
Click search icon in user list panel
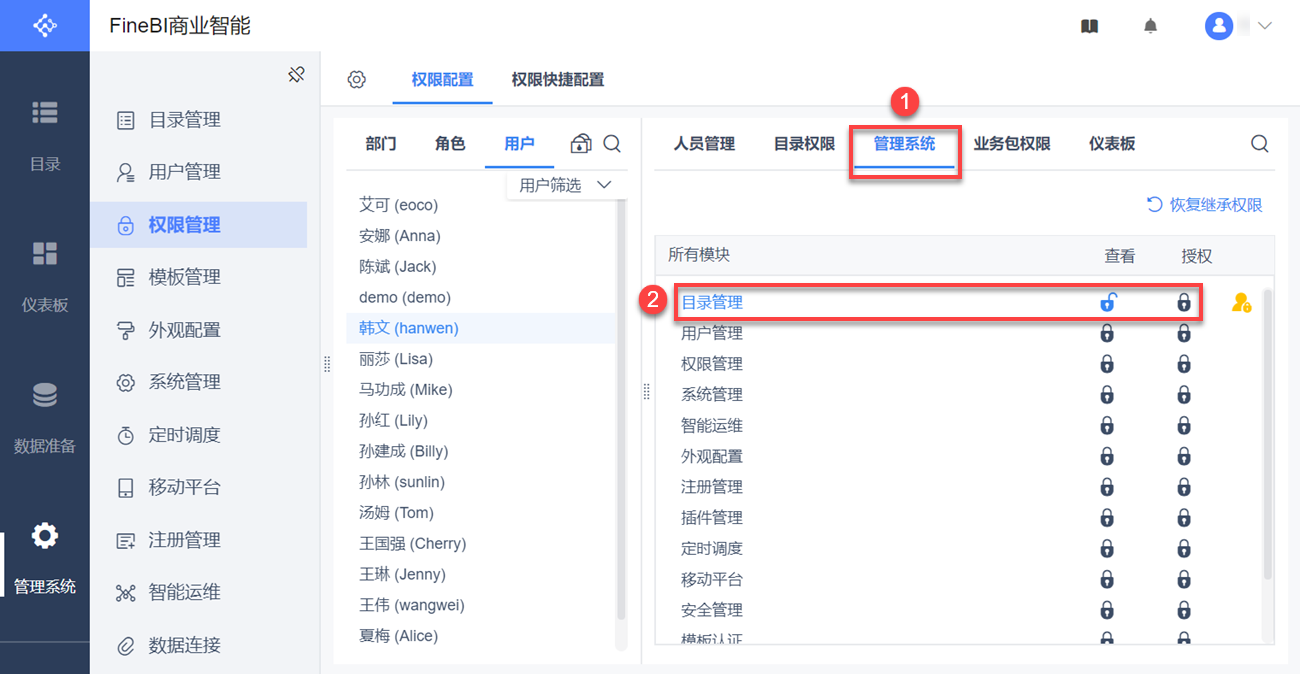(612, 144)
